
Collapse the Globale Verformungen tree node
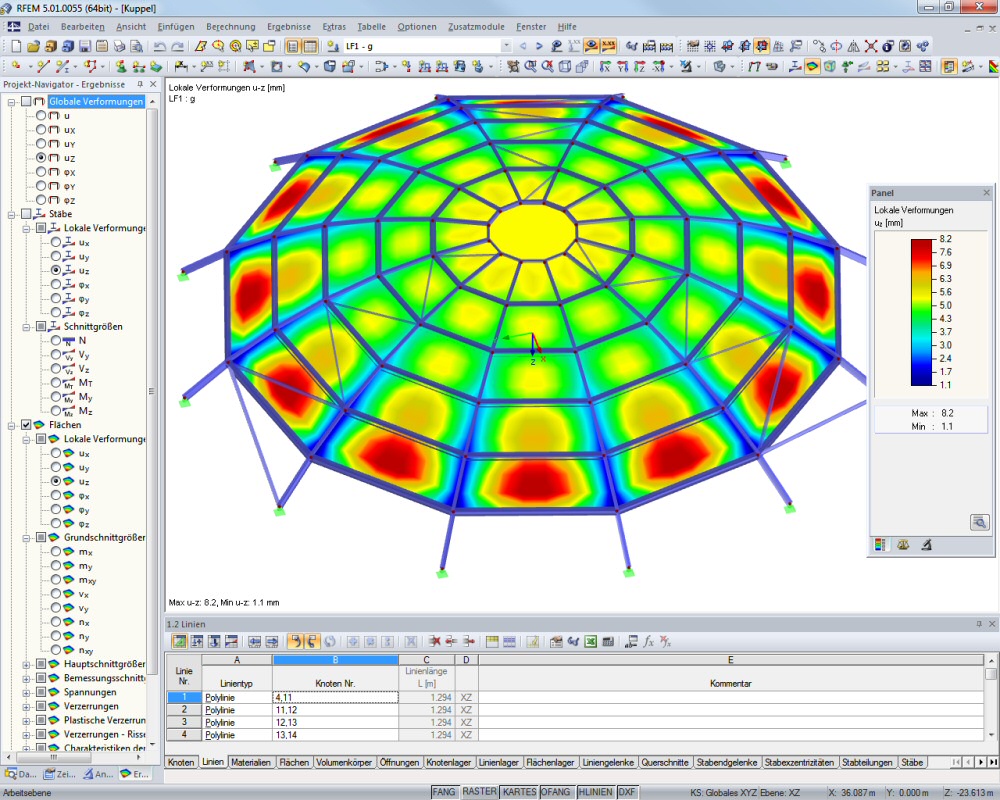(11, 102)
